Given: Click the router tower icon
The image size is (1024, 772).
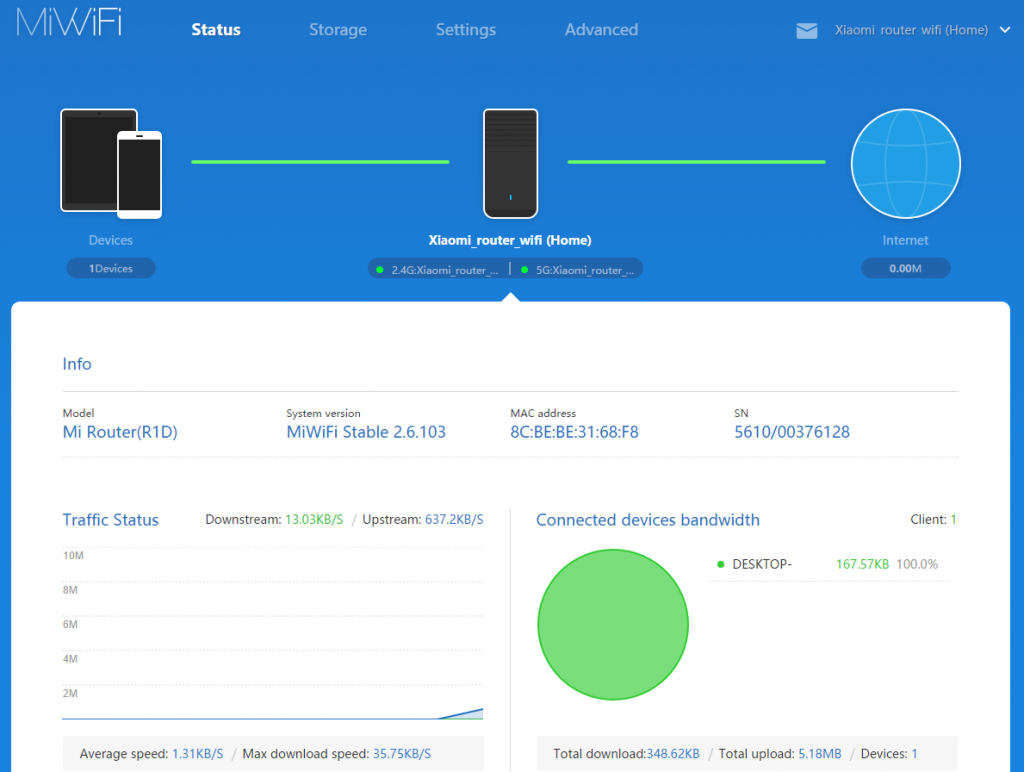Looking at the screenshot, I should click(510, 163).
